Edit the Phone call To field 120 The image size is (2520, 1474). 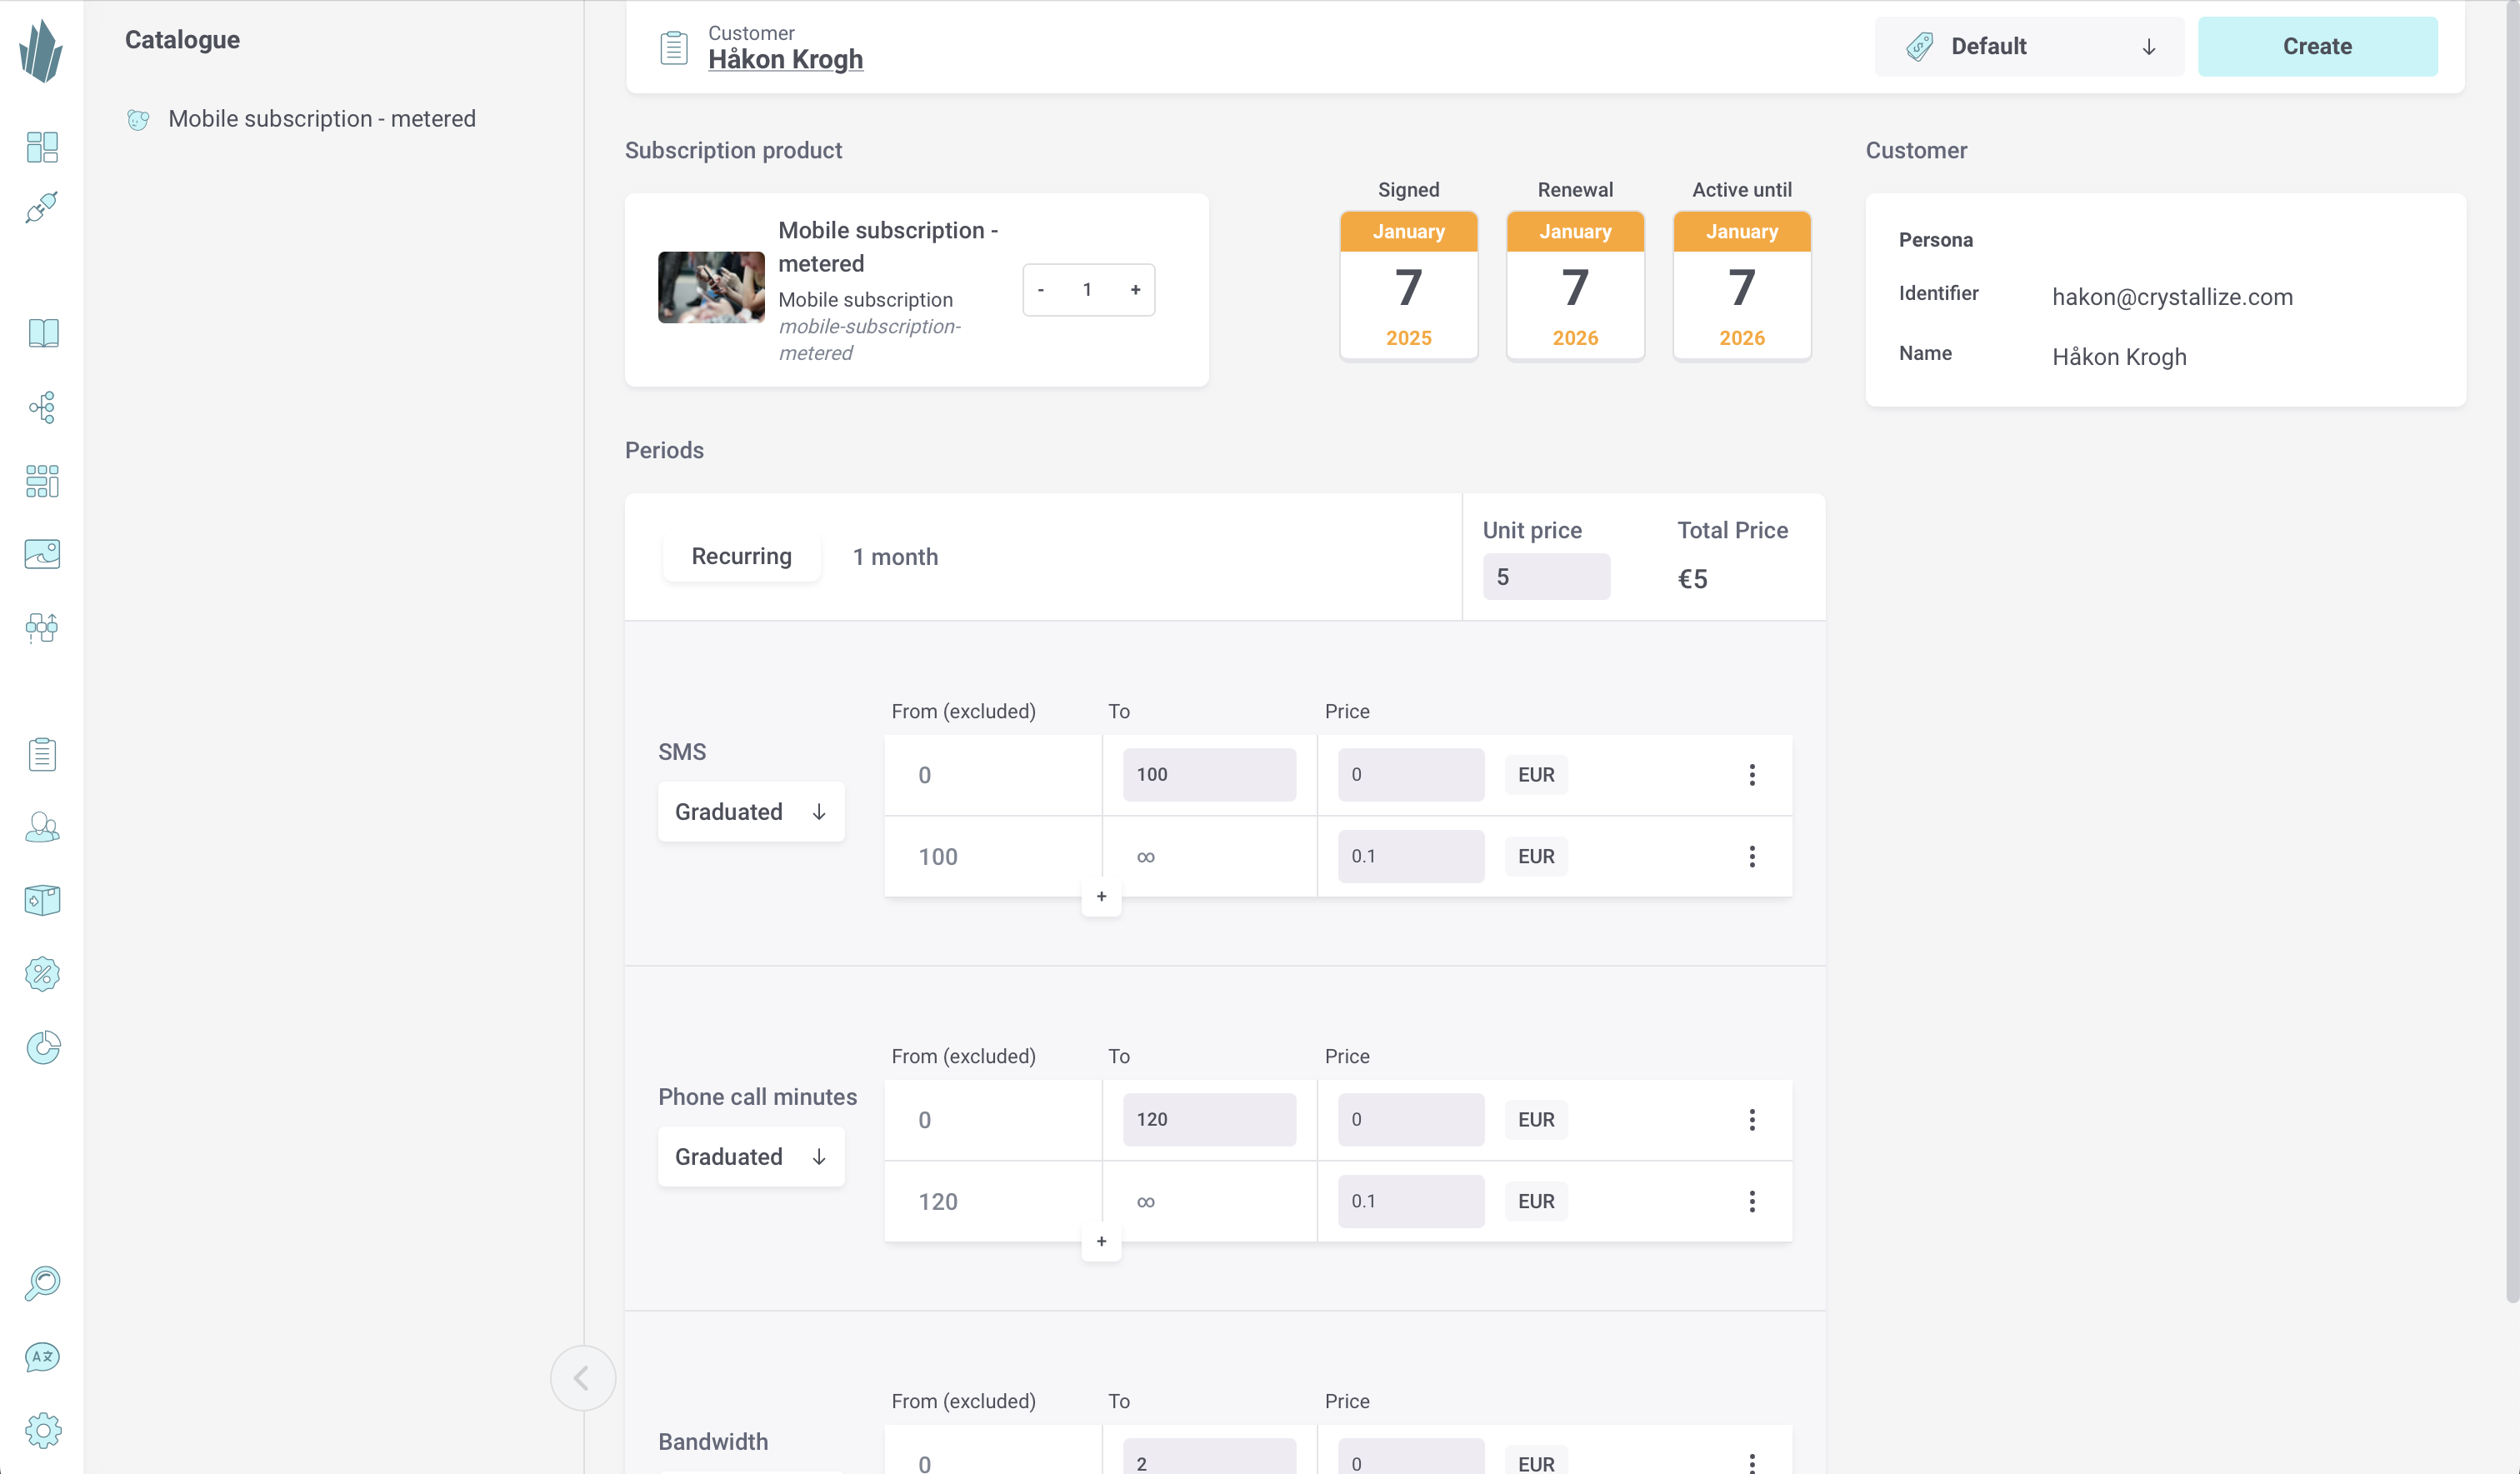coord(1209,1120)
